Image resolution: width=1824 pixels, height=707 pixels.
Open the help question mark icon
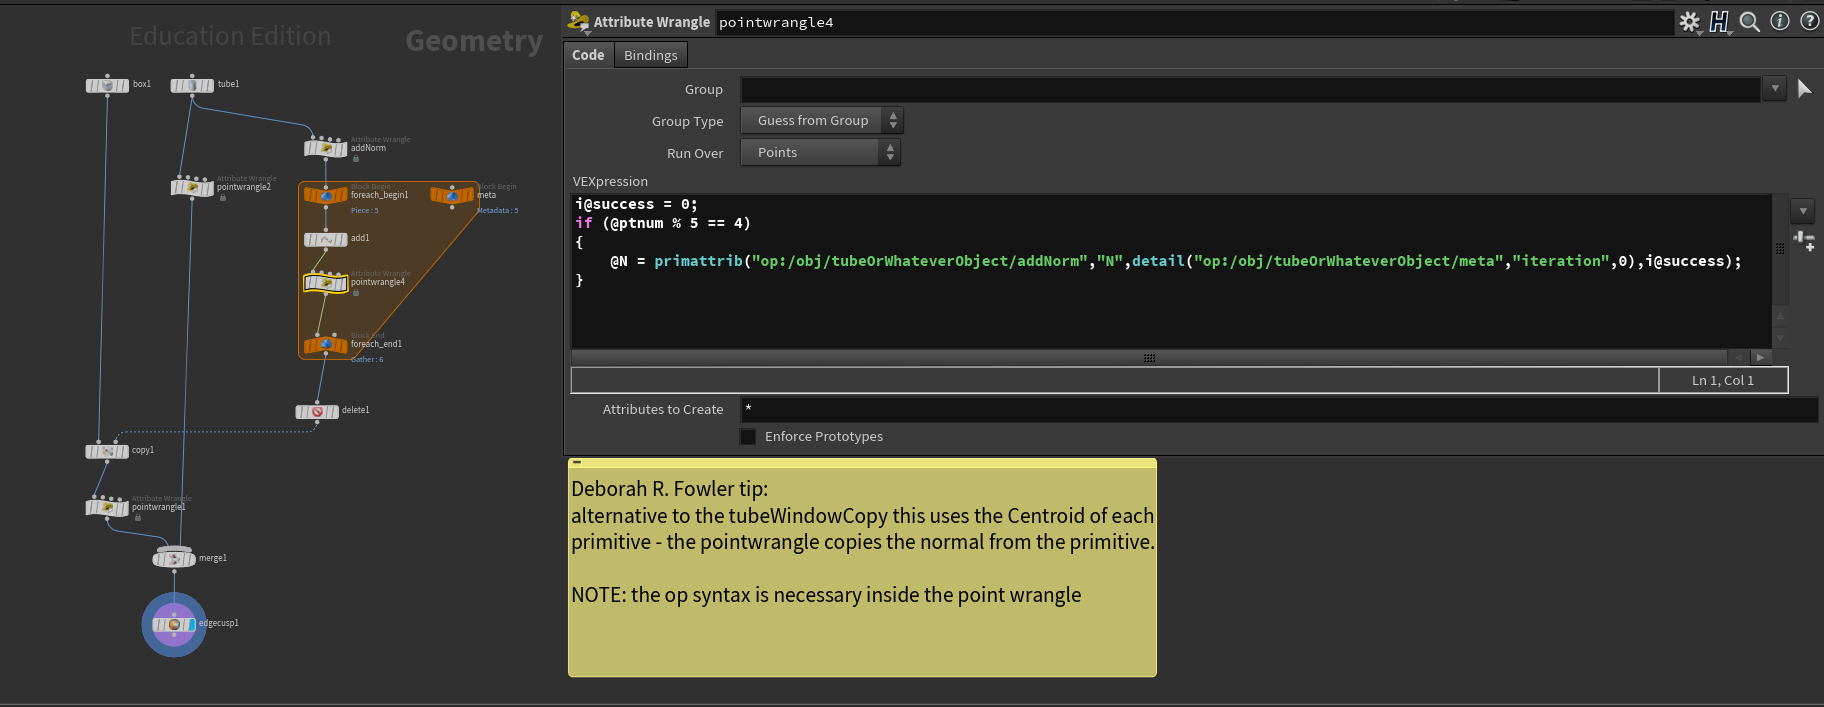(1810, 21)
